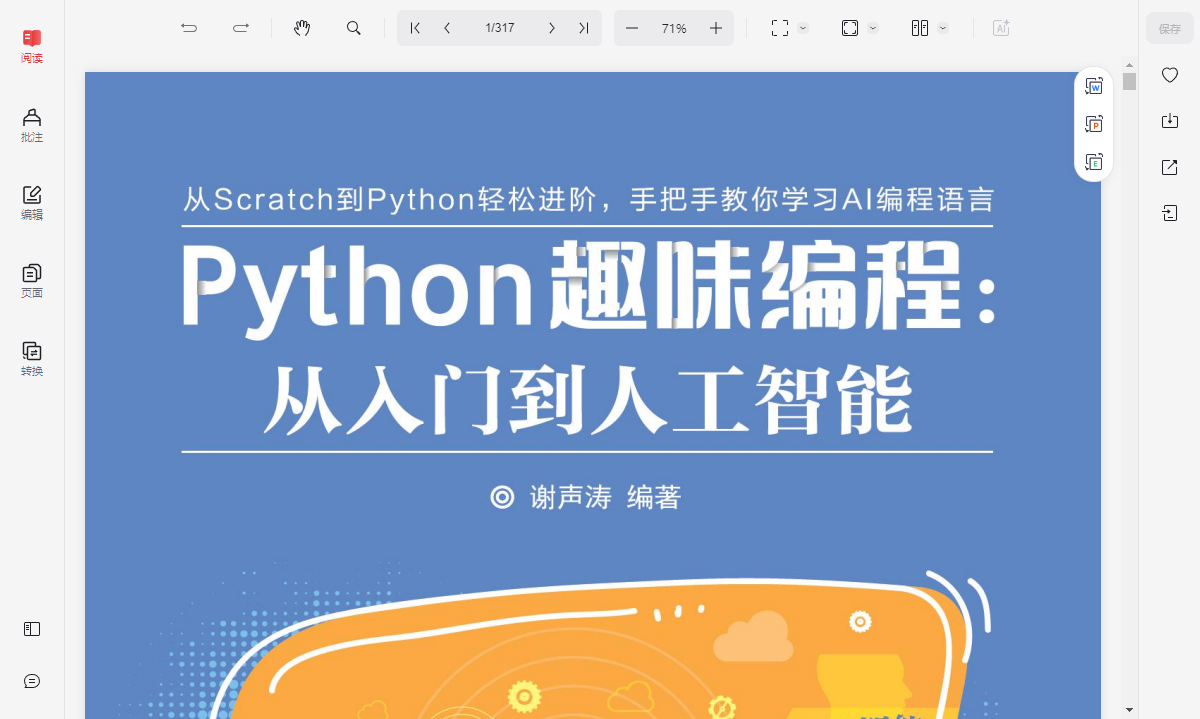
Task: Convert PDF to Excel floating icon
Action: click(x=1094, y=161)
